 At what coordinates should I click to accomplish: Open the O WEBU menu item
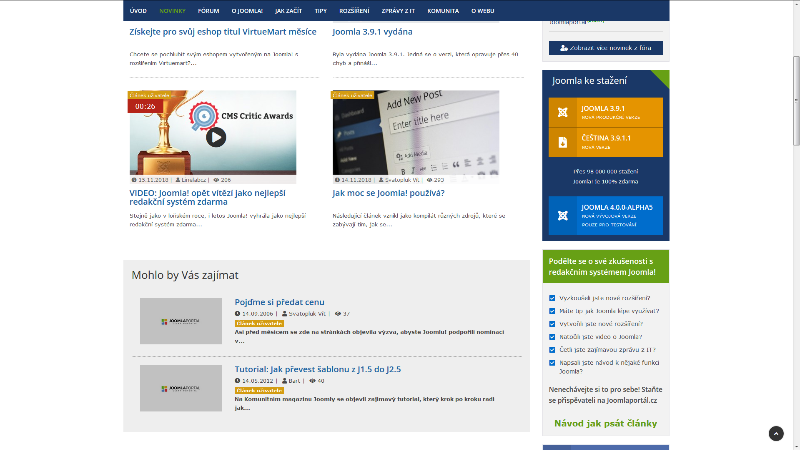click(482, 11)
